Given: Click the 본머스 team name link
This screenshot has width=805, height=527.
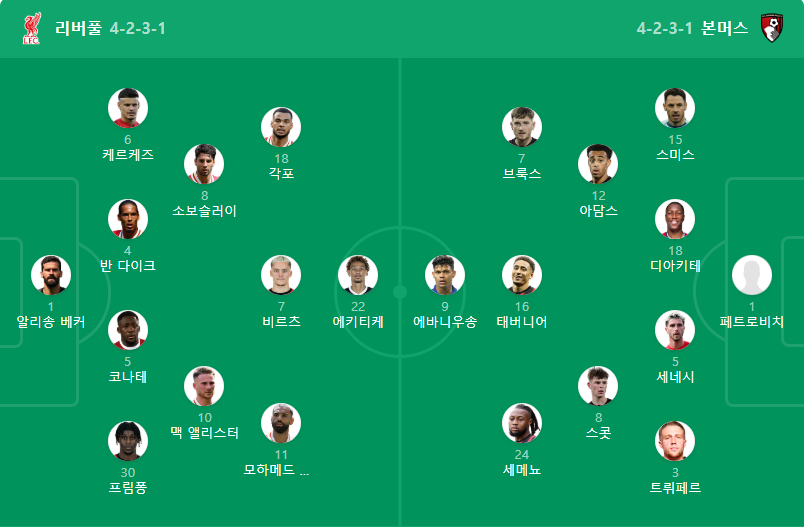Looking at the screenshot, I should pos(724,28).
